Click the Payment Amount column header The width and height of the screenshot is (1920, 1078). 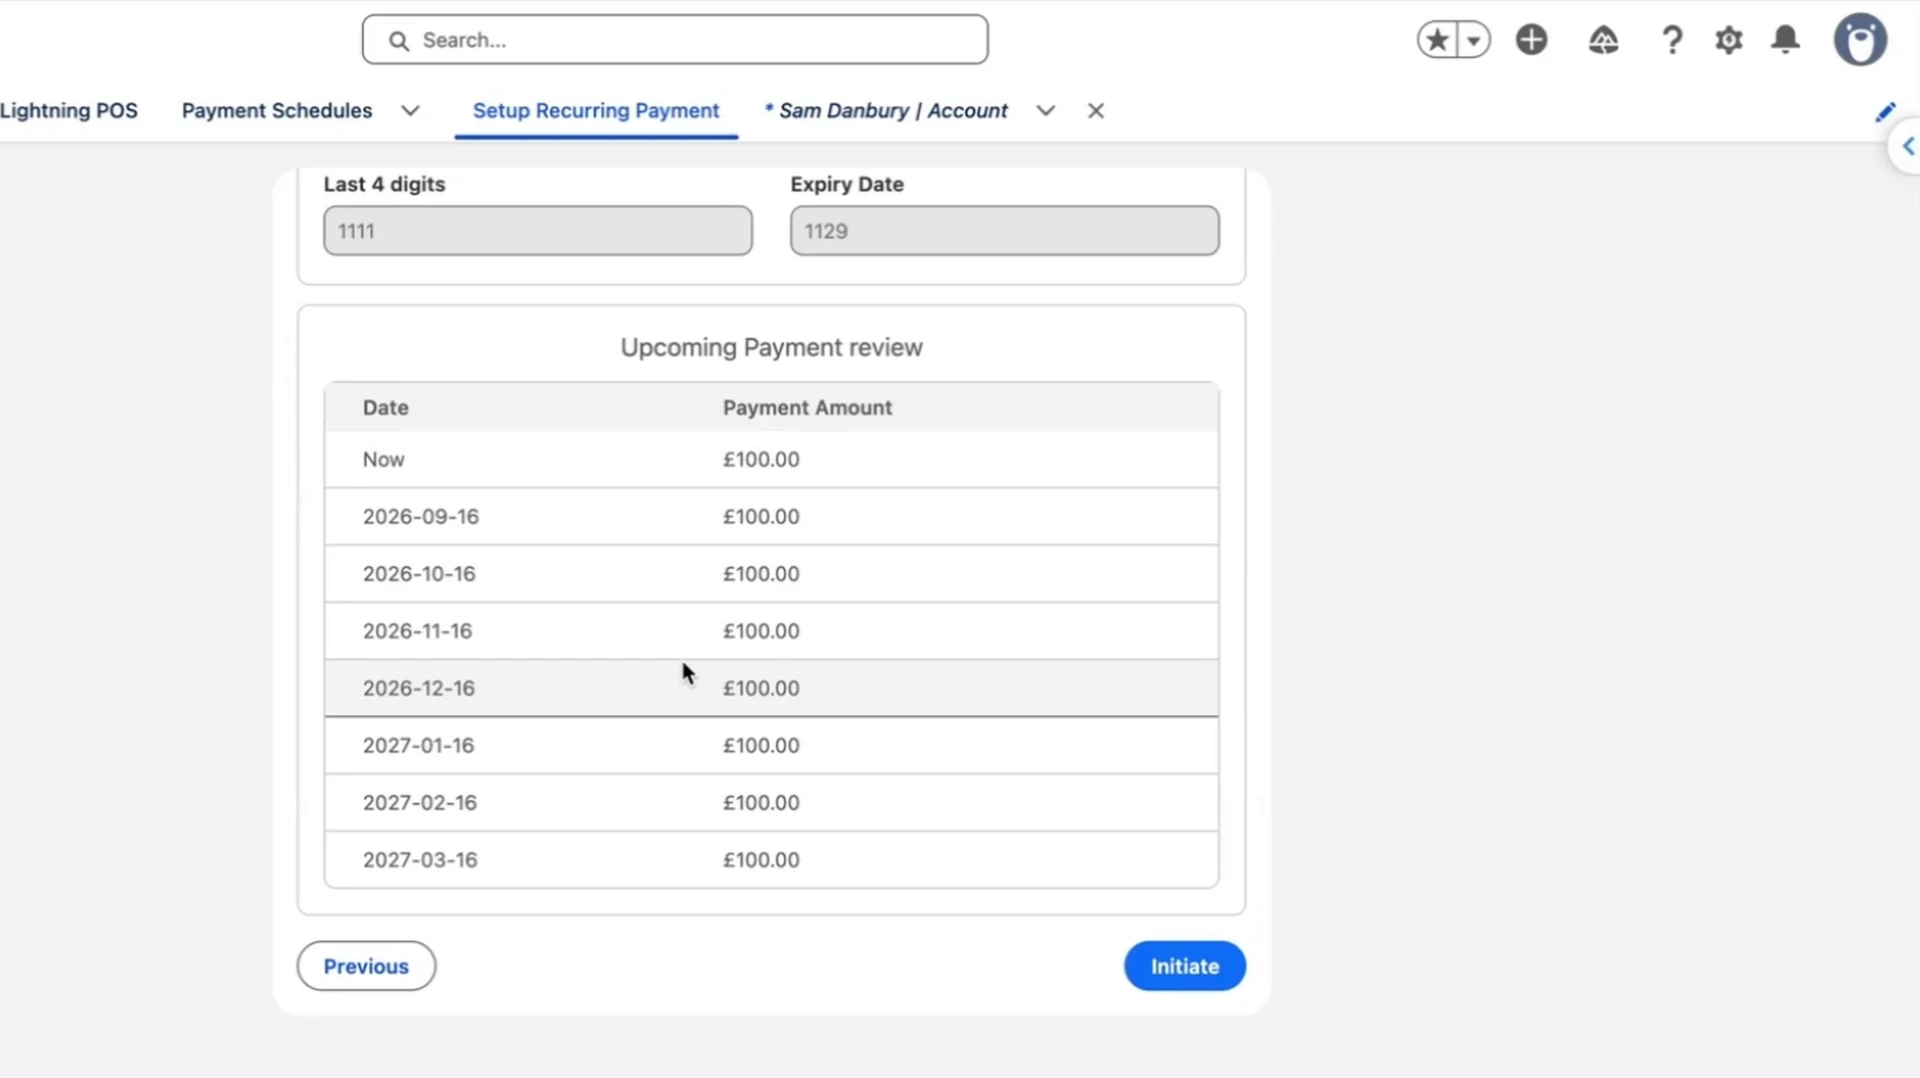coord(808,408)
